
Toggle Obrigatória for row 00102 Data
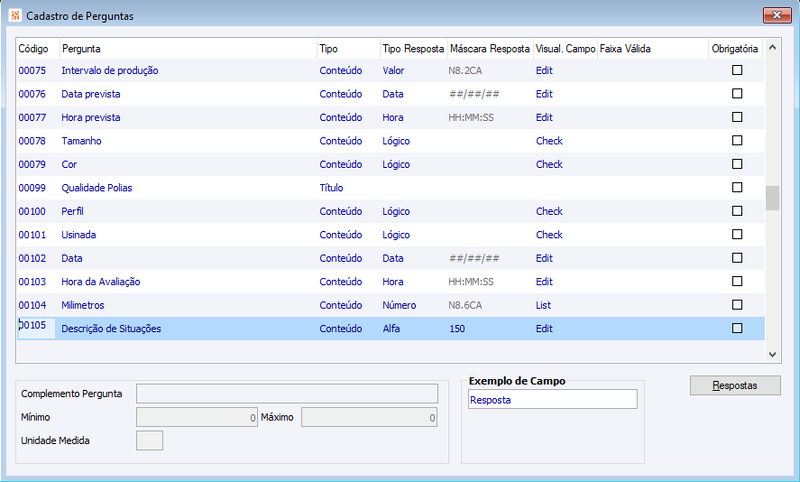pyautogui.click(x=737, y=258)
